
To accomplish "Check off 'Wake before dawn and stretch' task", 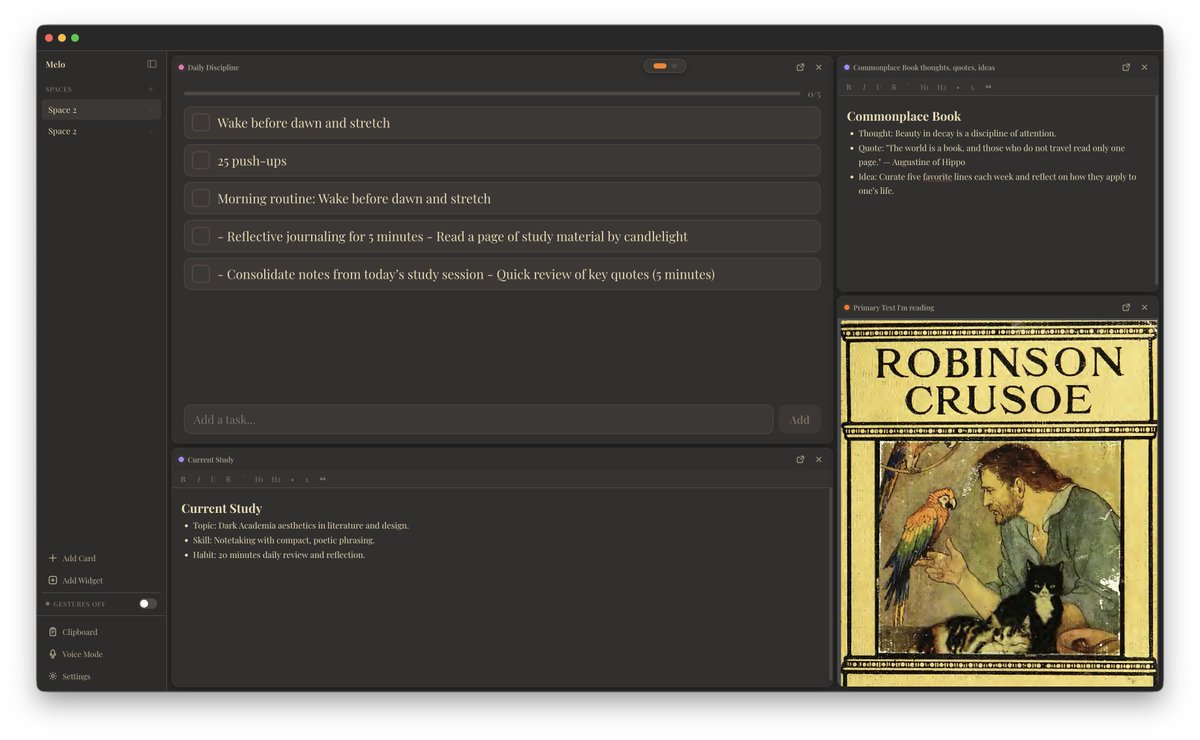I will pos(201,122).
